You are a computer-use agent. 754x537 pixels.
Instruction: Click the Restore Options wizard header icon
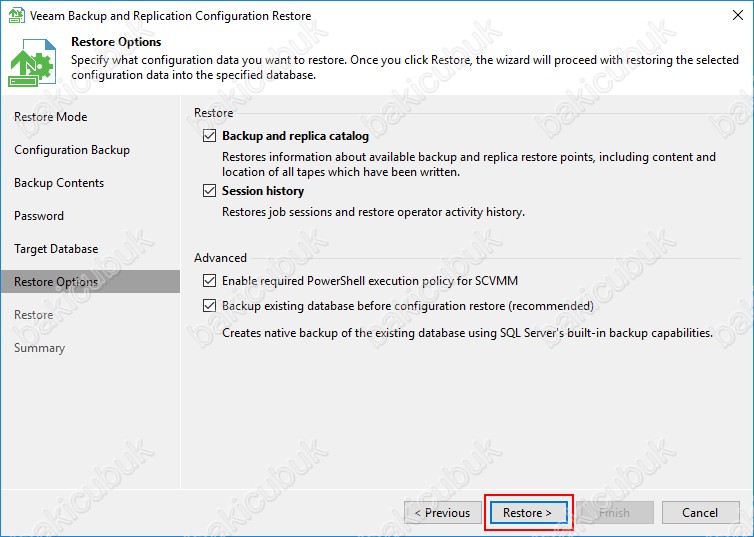point(32,62)
